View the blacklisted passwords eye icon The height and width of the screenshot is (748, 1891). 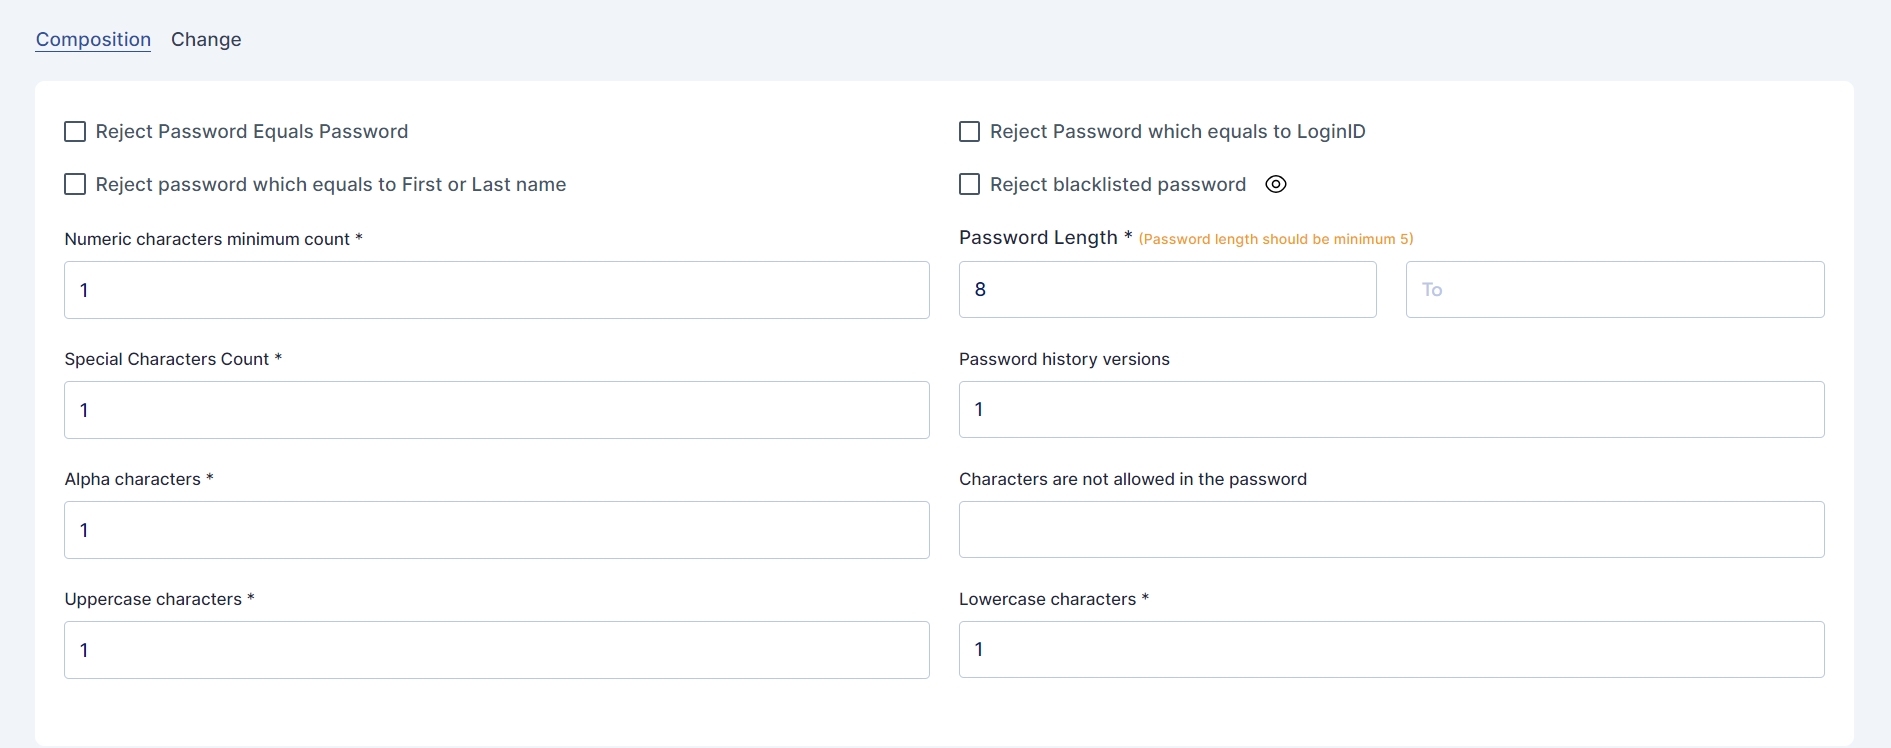tap(1276, 184)
